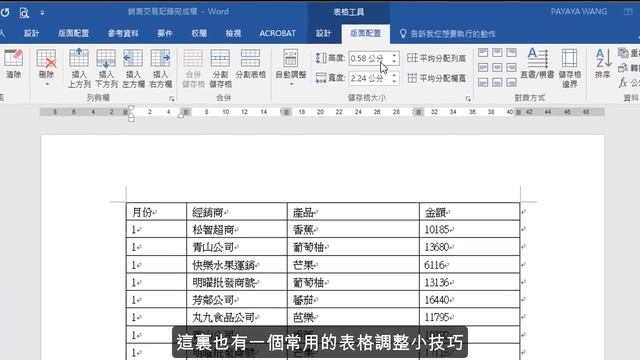Click the 產品 header cell

click(x=353, y=212)
